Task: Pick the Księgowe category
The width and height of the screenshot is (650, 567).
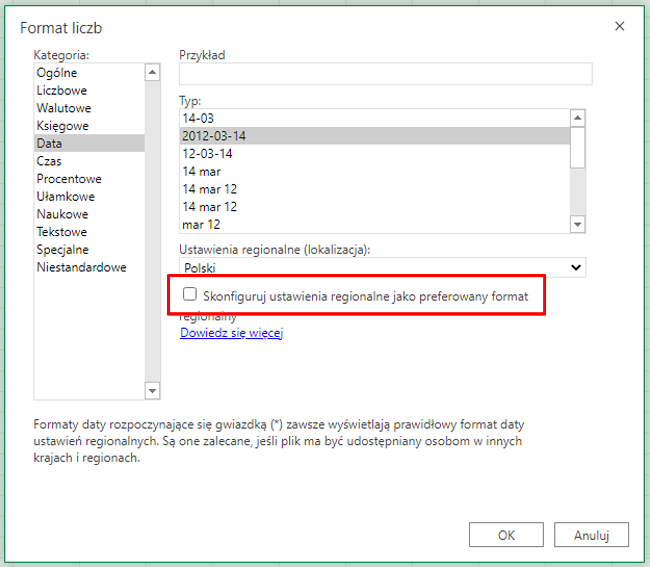Action: tap(89, 126)
